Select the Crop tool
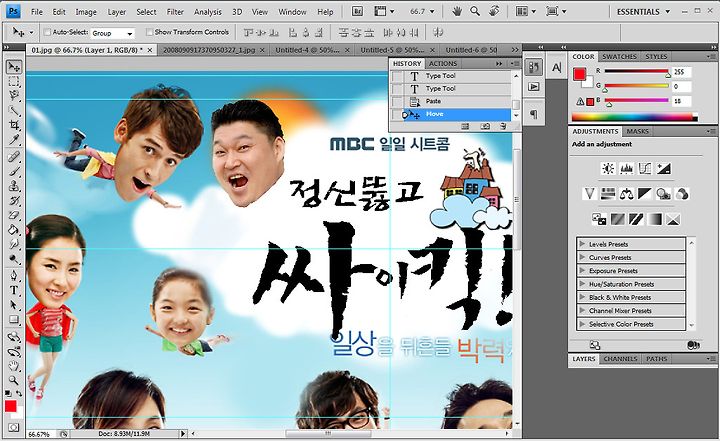 [x=14, y=125]
